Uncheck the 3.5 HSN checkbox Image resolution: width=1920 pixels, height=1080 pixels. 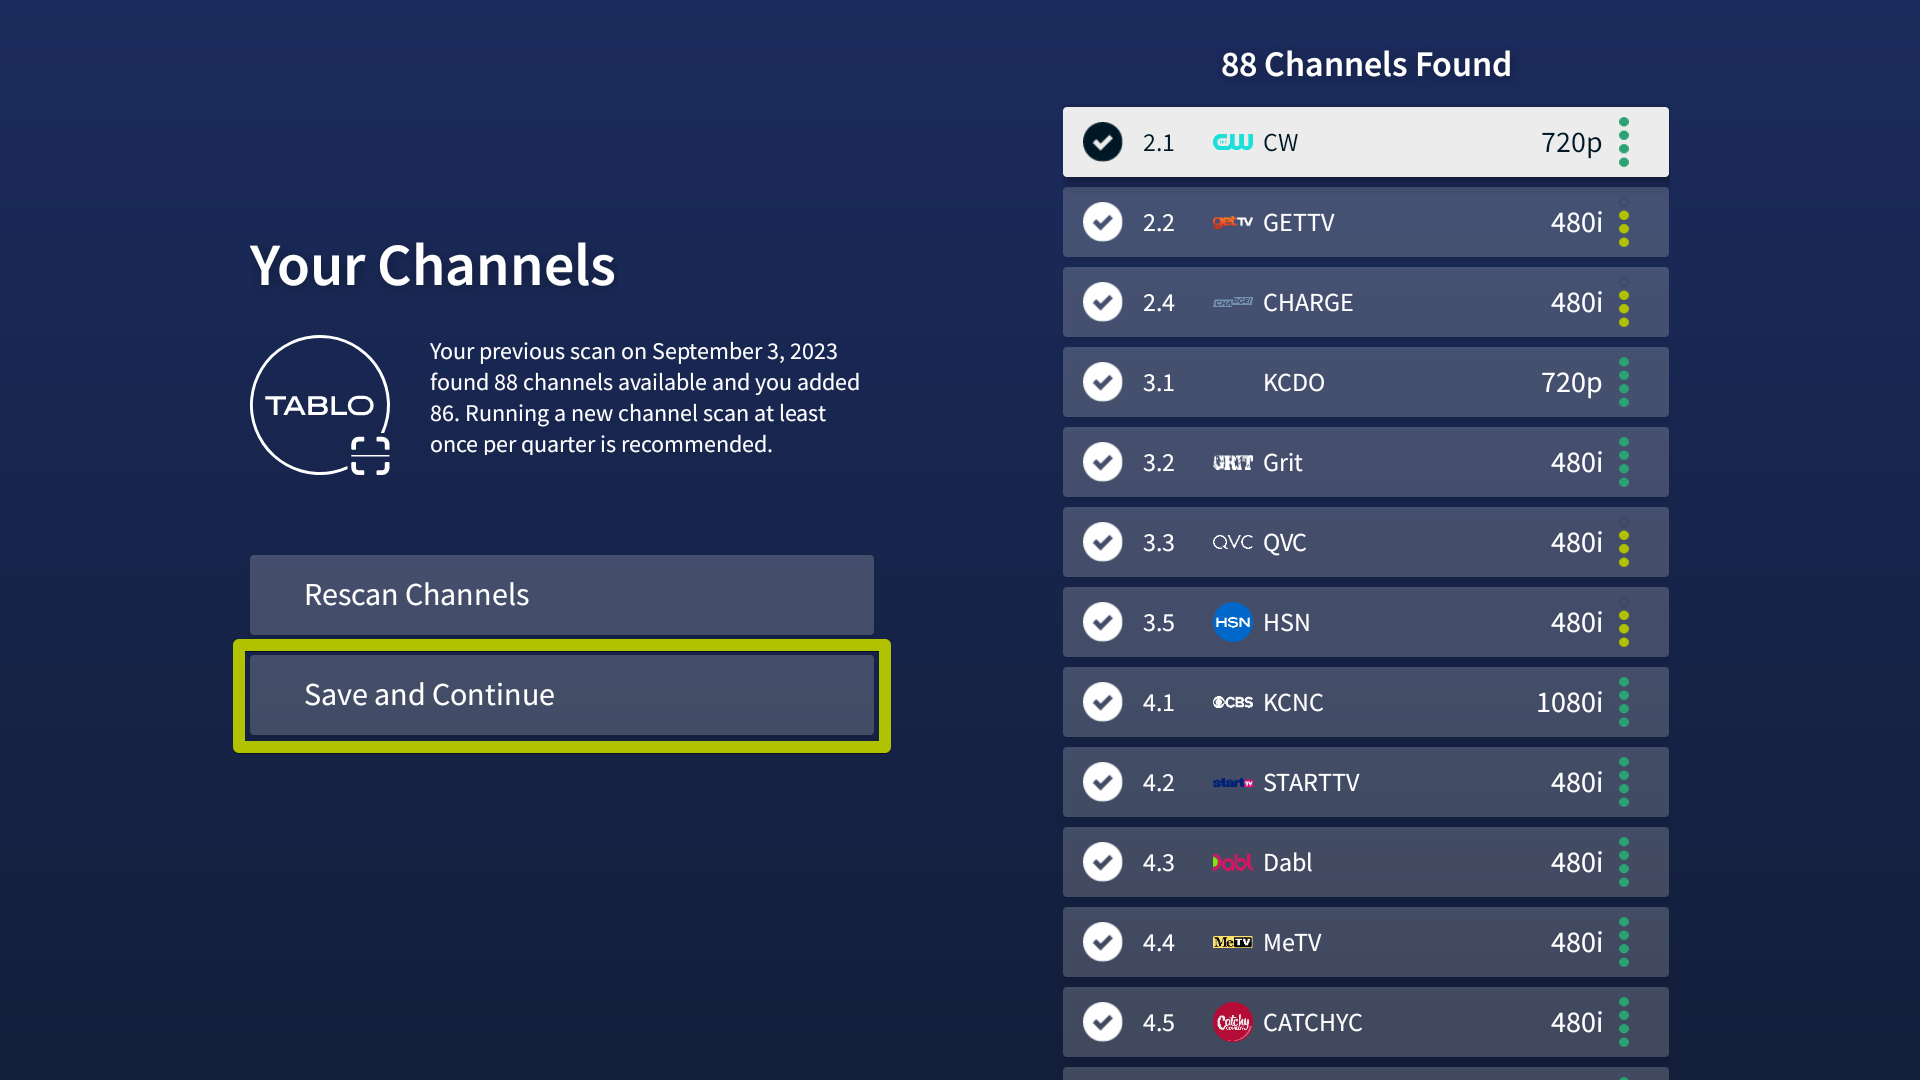(1102, 622)
